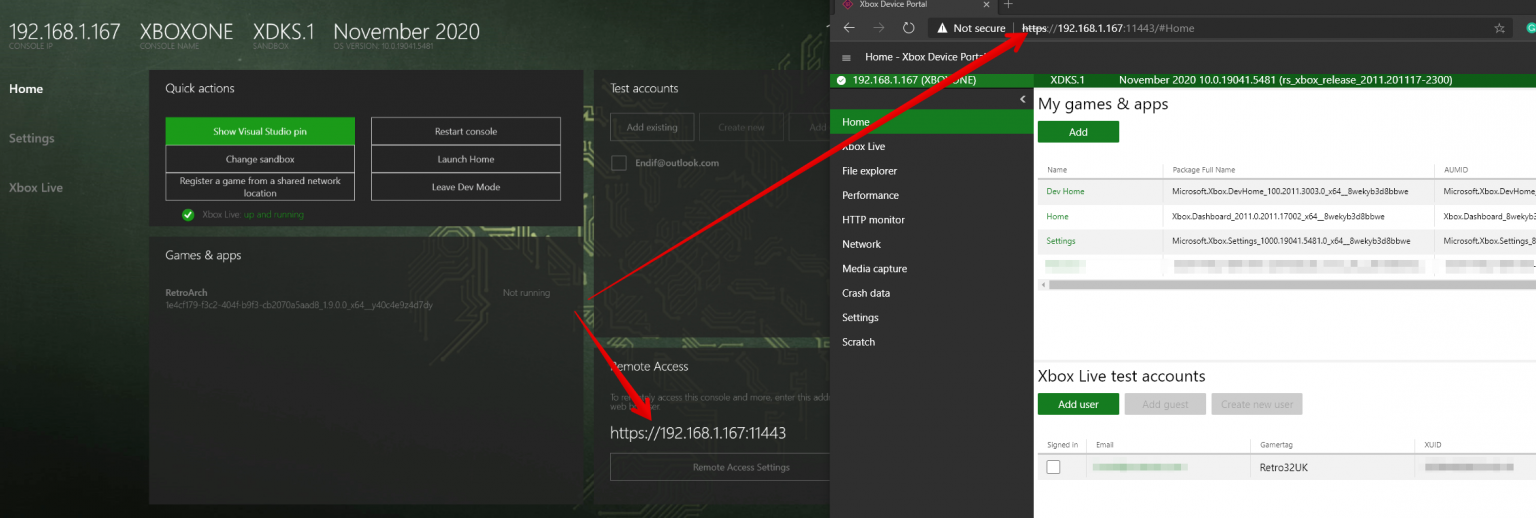Tick the Signed in checkbox for Retro32UK
Viewport: 1536px width, 518px height.
(1053, 467)
